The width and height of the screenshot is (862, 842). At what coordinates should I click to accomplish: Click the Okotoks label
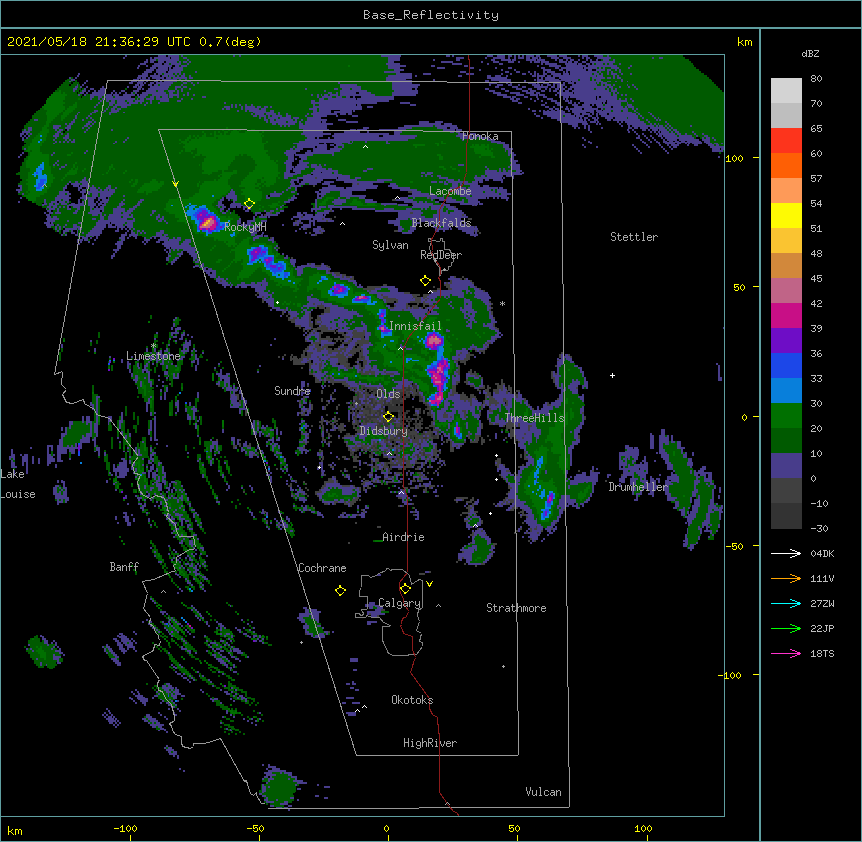click(412, 700)
